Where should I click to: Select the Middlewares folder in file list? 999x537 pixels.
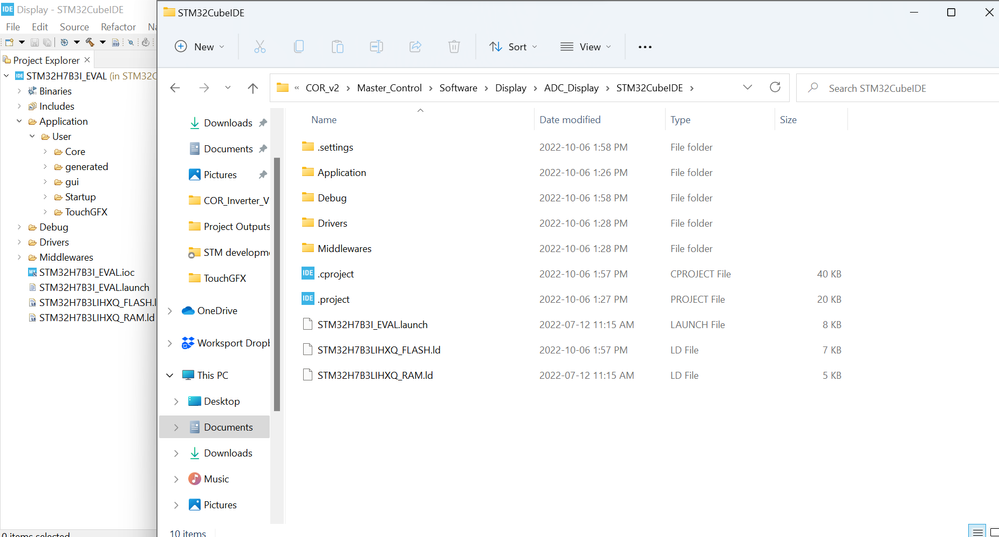pyautogui.click(x=344, y=248)
